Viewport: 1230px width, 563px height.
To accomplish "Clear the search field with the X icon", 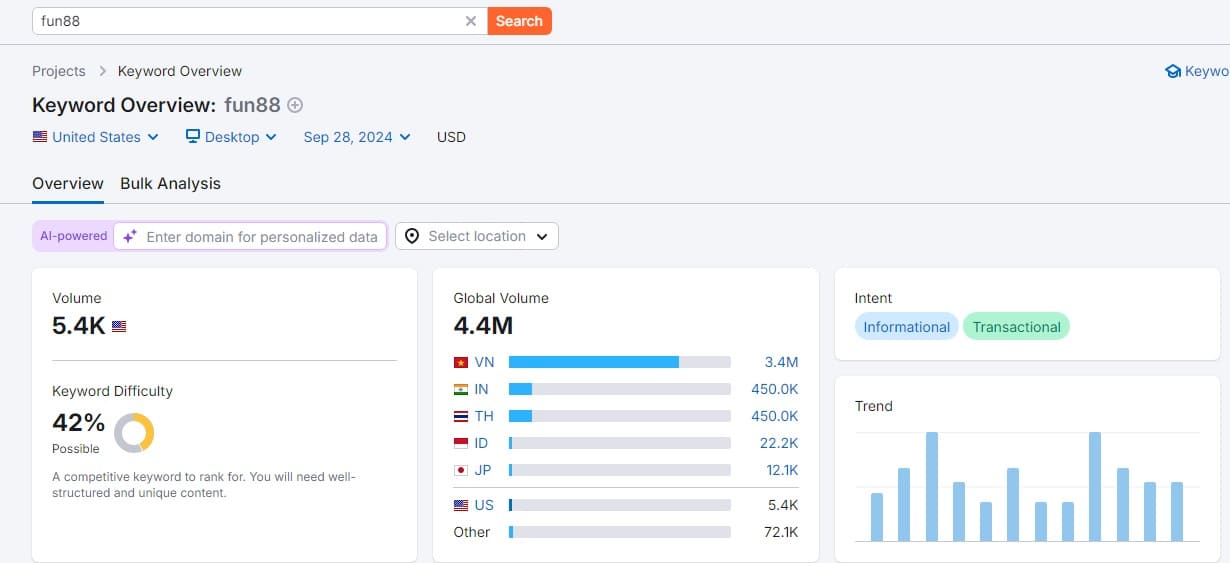I will click(471, 21).
